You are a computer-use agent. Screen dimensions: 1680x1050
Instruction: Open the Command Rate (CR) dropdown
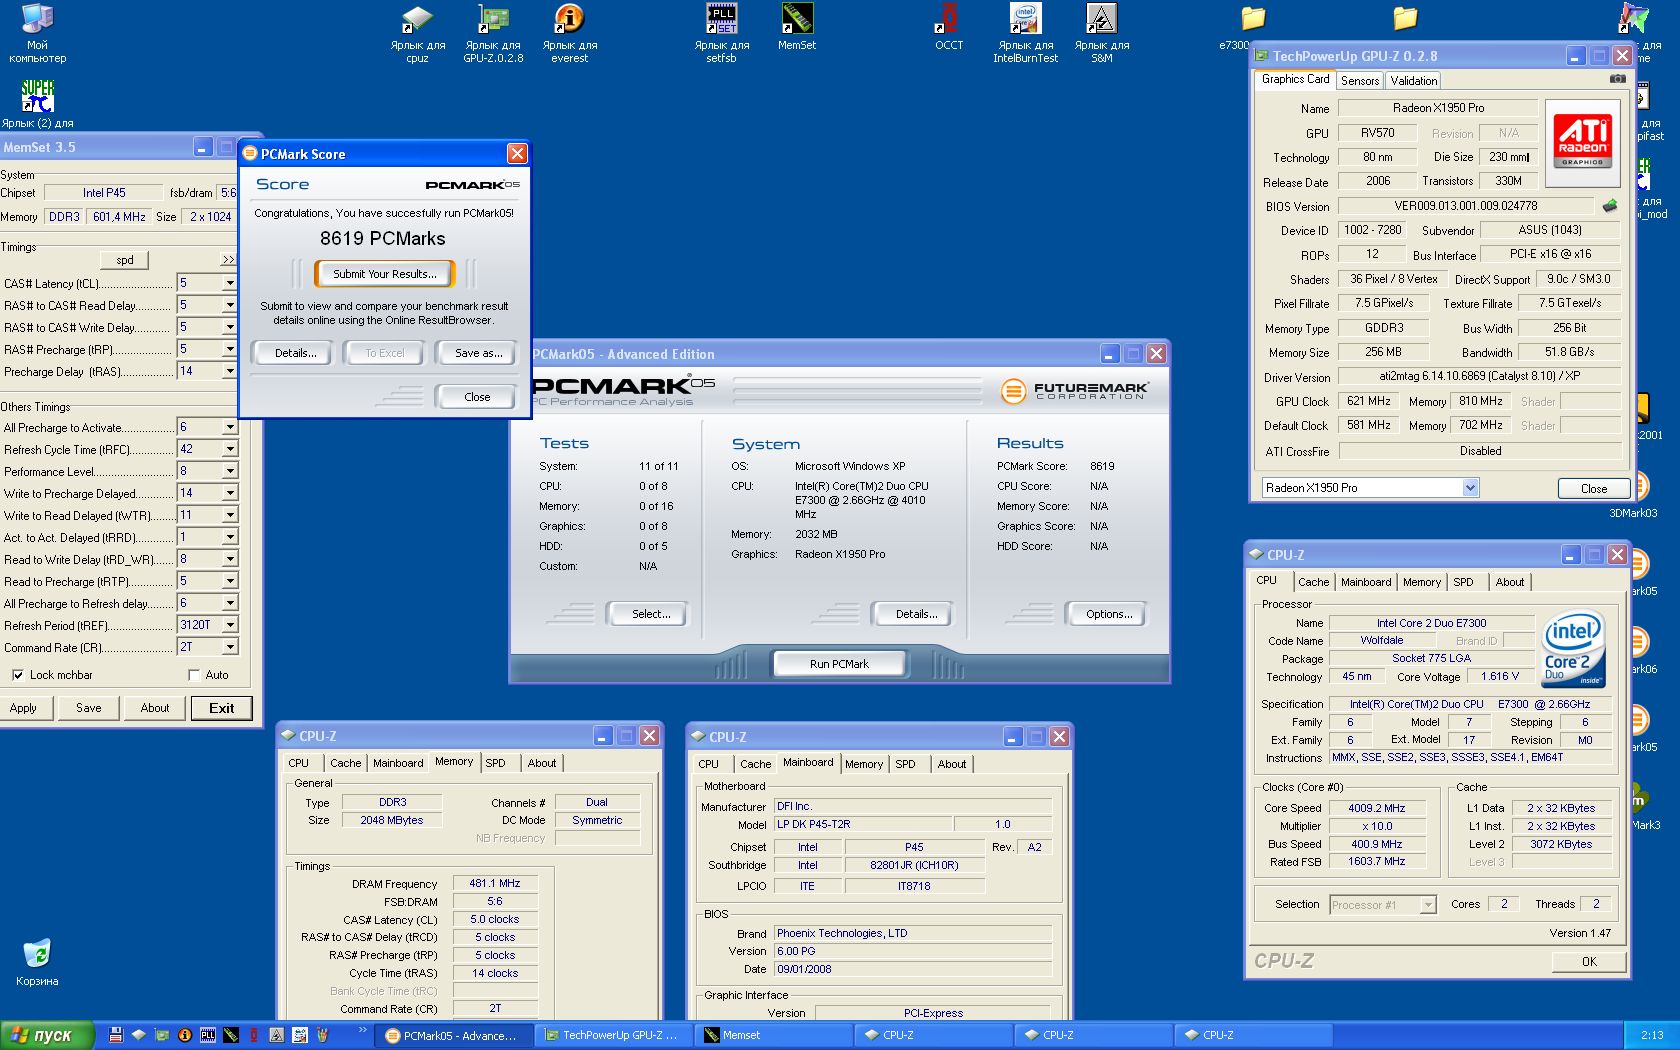229,647
